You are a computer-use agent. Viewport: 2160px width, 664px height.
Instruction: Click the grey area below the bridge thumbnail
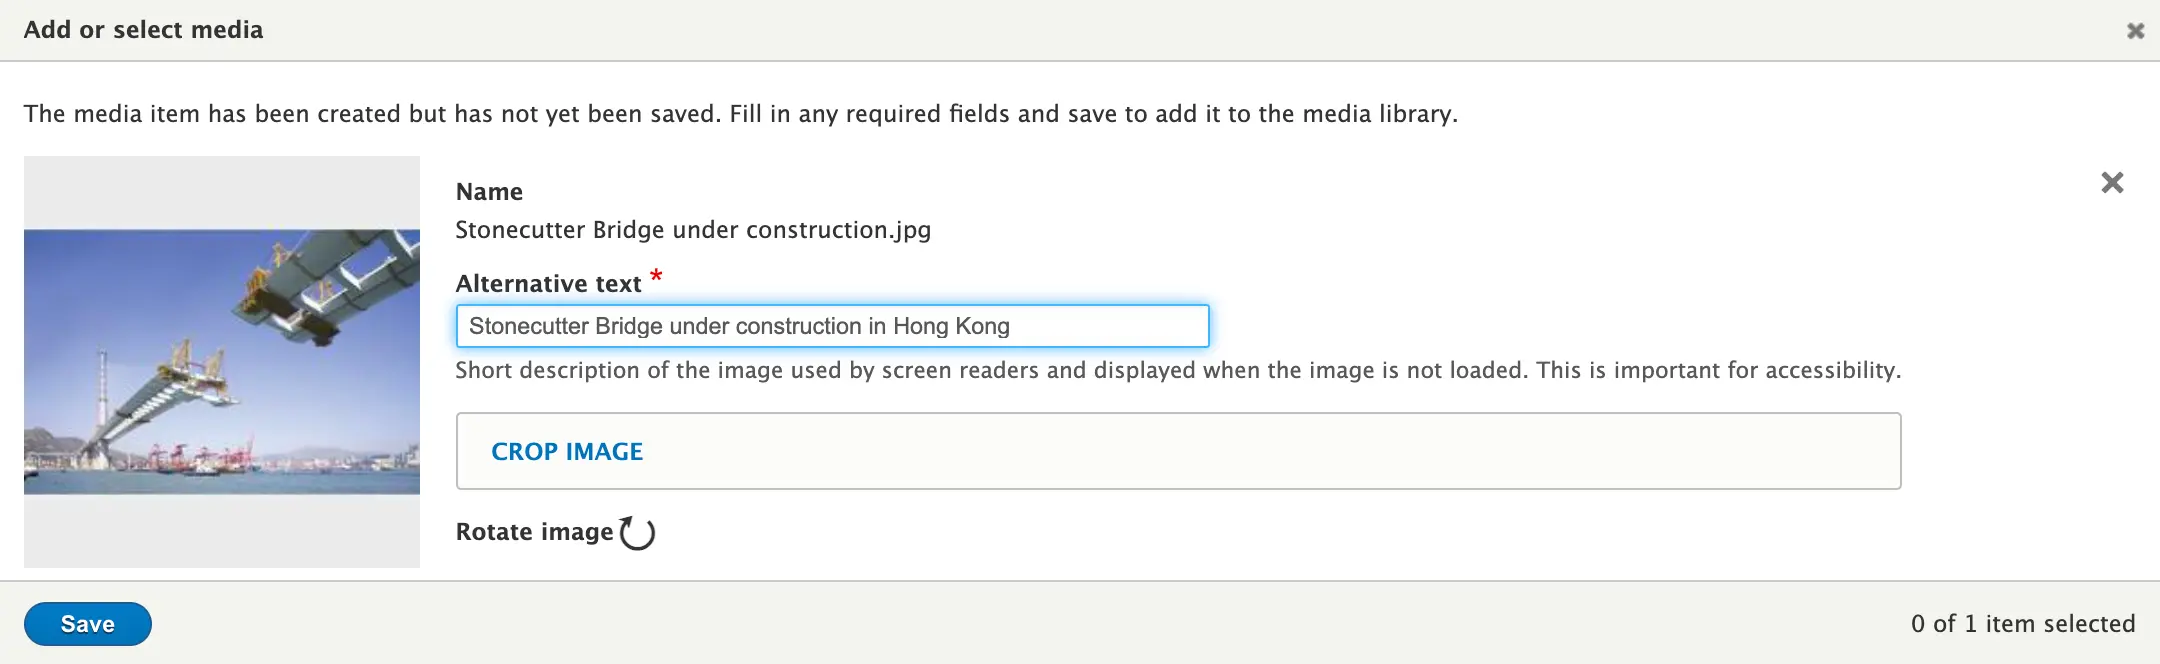pyautogui.click(x=222, y=532)
